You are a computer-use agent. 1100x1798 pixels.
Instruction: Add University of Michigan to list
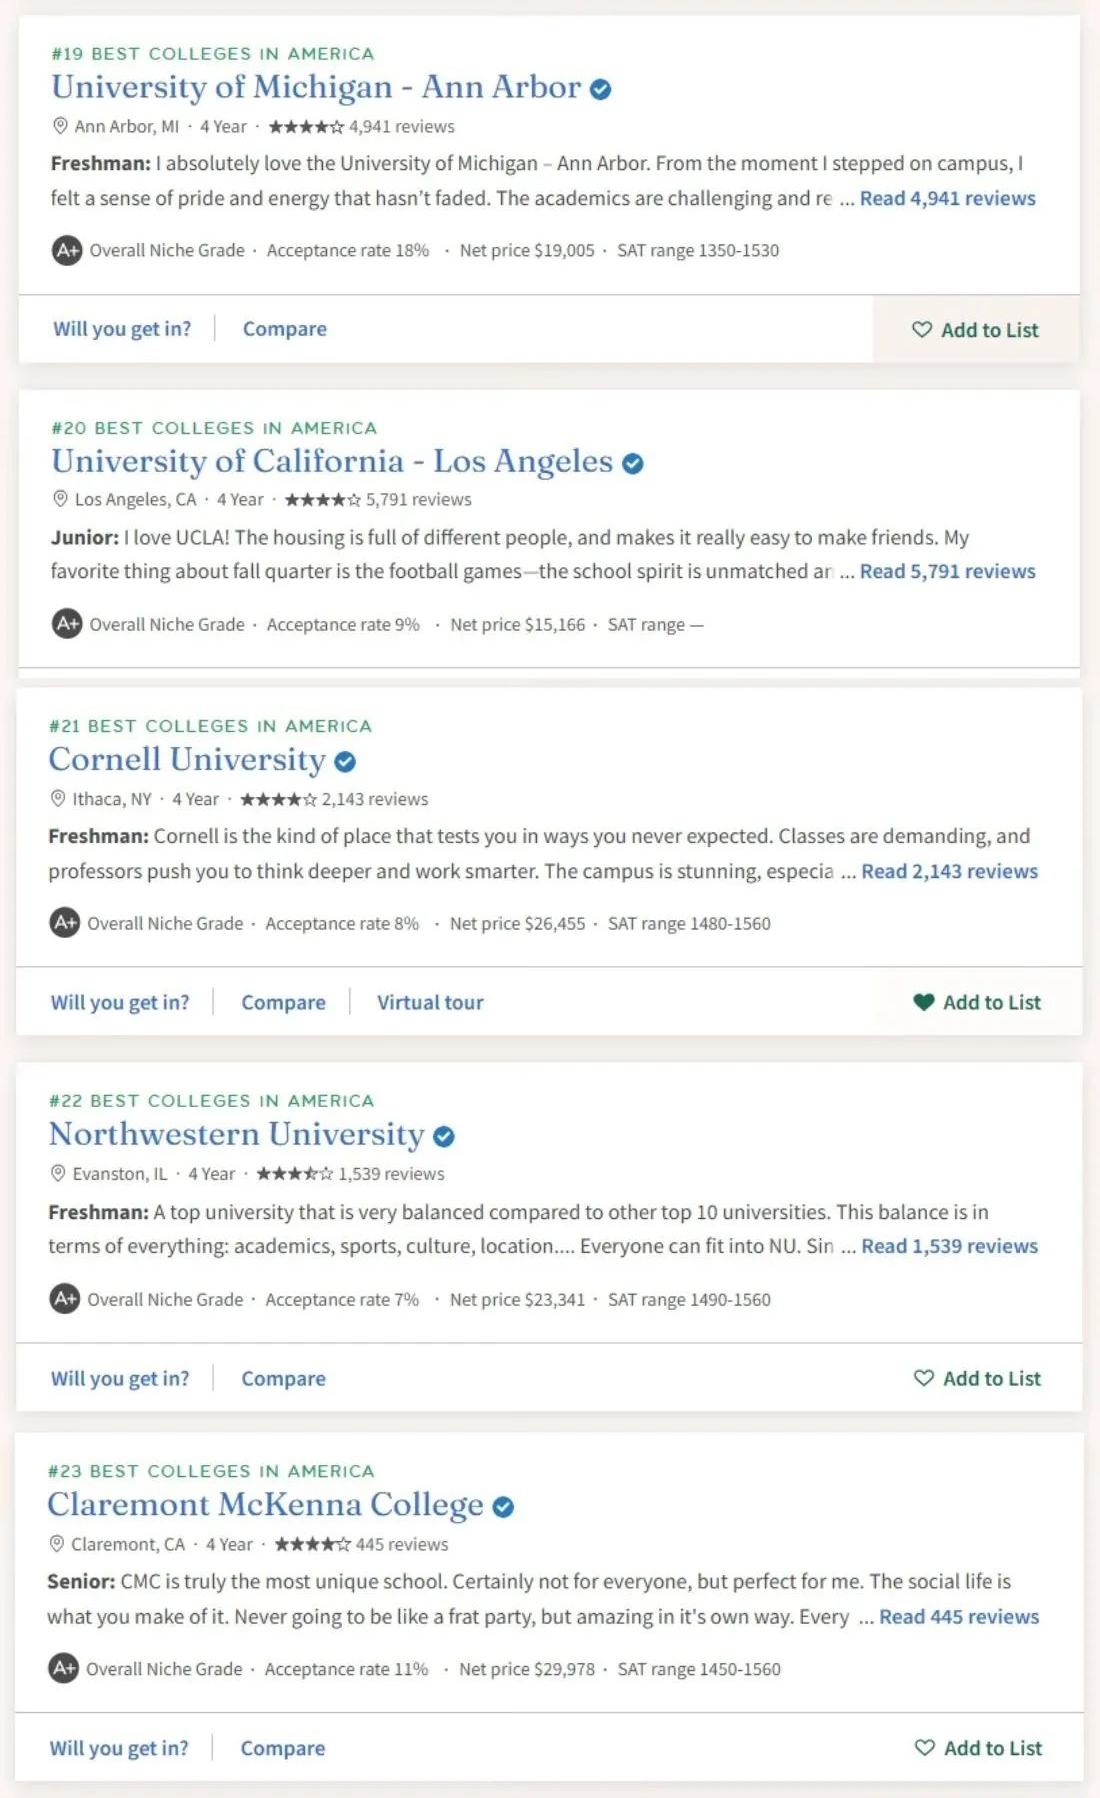click(x=975, y=330)
